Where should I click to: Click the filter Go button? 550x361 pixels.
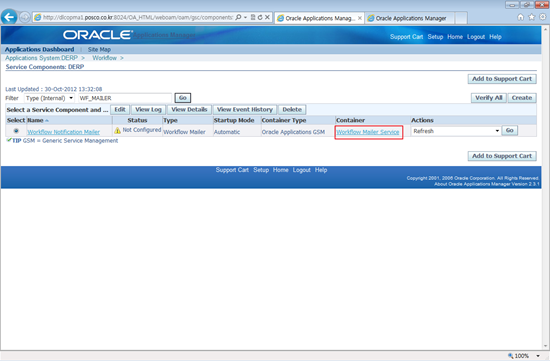tap(183, 98)
